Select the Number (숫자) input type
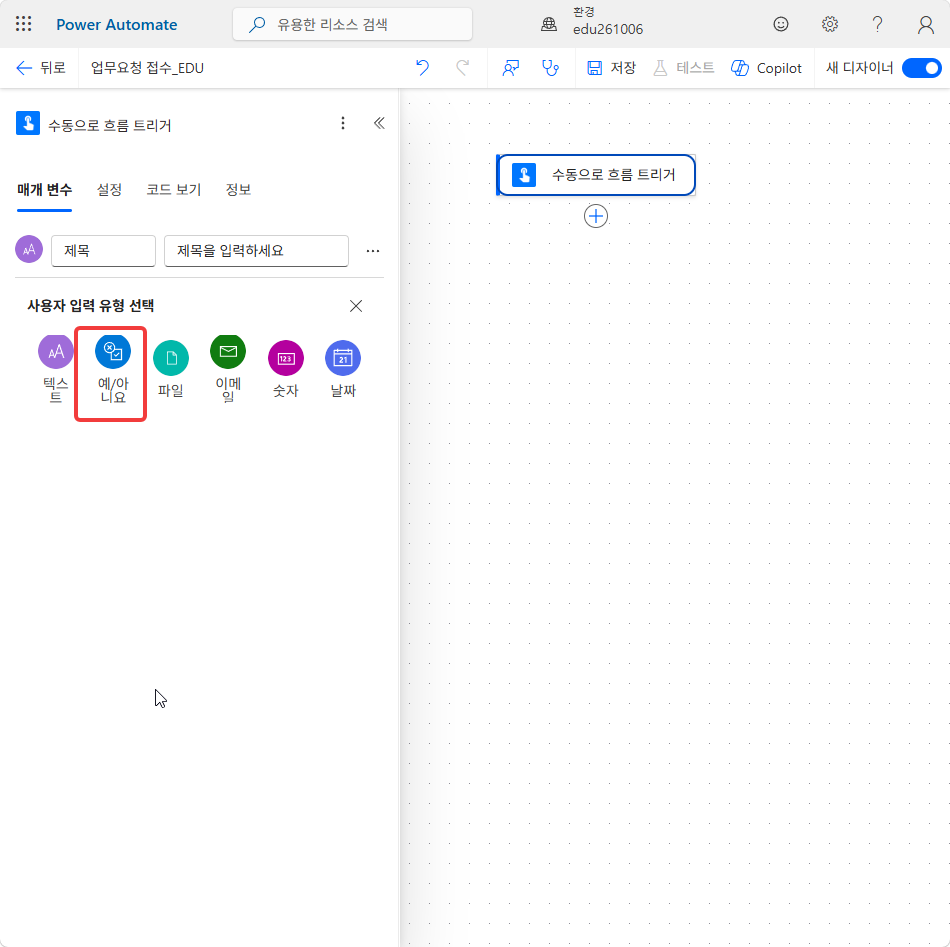This screenshot has width=950, height=947. click(285, 370)
